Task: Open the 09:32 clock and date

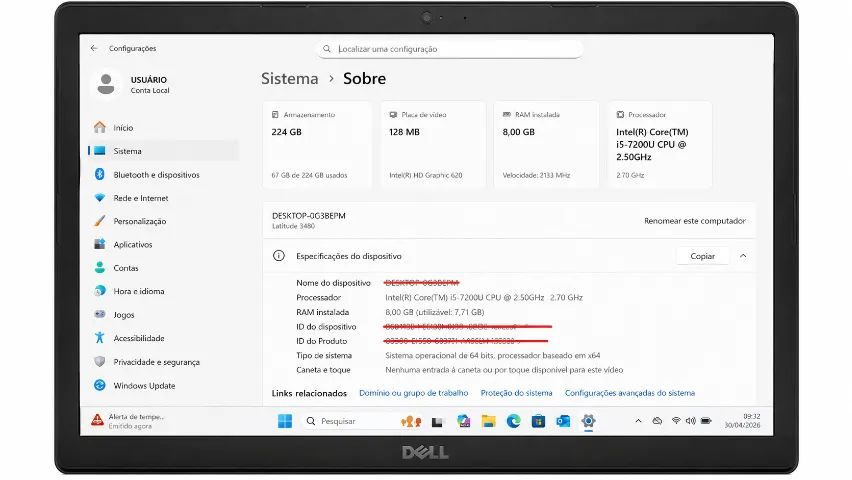Action: pyautogui.click(x=742, y=421)
